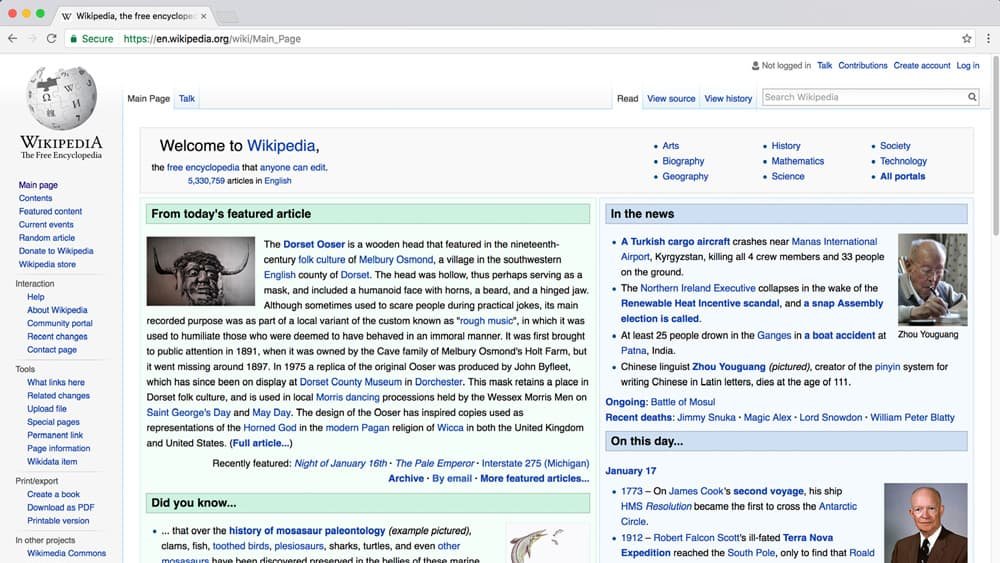Open the Zhou Youguang news link

(x=728, y=367)
